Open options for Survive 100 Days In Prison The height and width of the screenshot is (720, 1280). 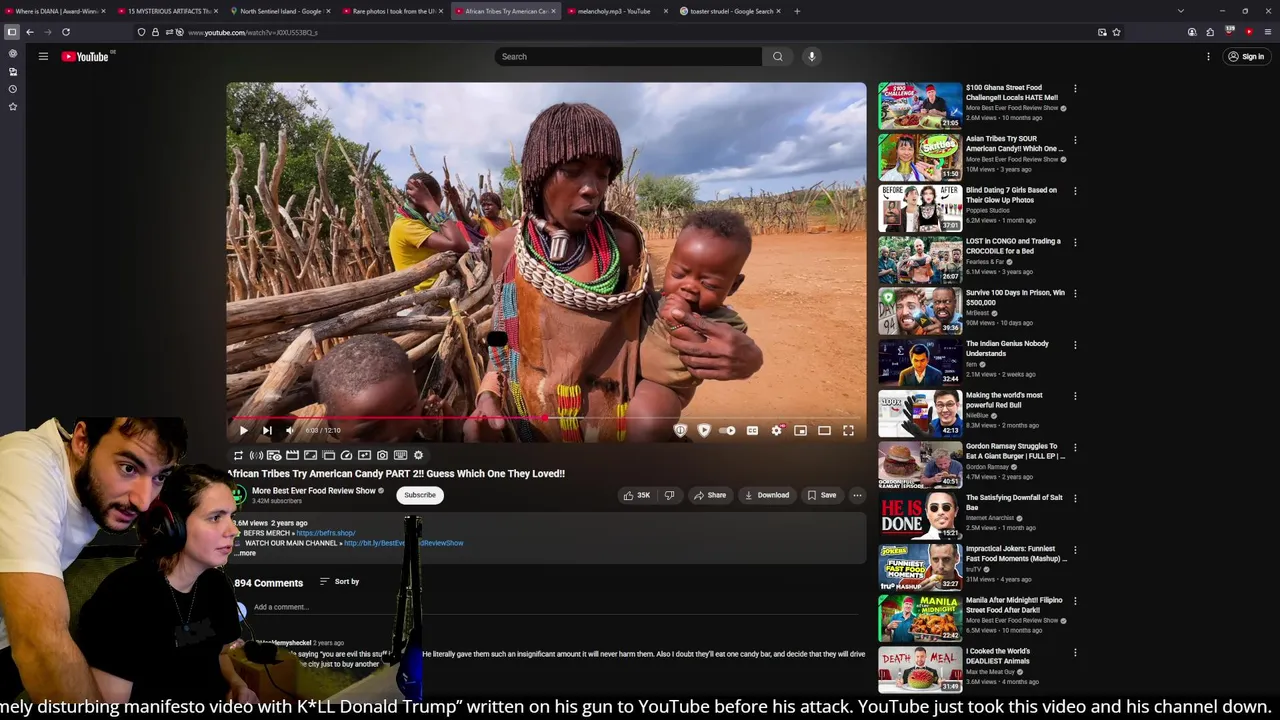pyautogui.click(x=1075, y=294)
